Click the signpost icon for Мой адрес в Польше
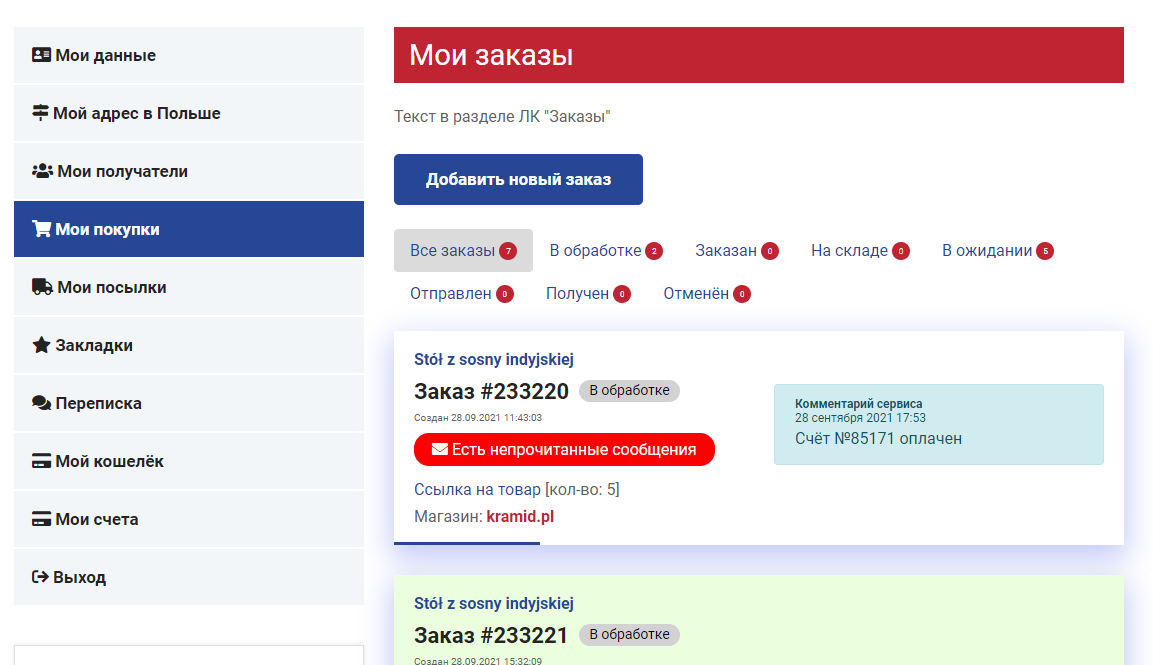Viewport: 1153px width, 665px height. click(41, 113)
